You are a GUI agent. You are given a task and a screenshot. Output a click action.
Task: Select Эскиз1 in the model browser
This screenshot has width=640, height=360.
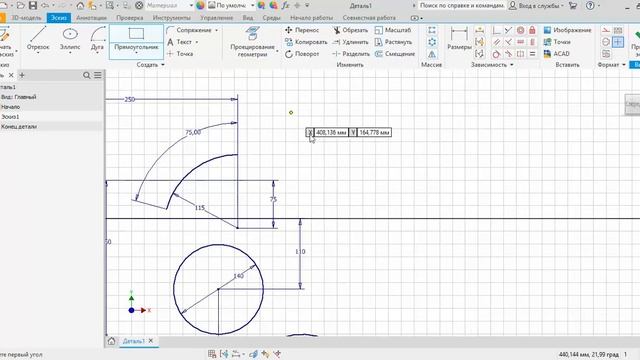tap(10, 117)
